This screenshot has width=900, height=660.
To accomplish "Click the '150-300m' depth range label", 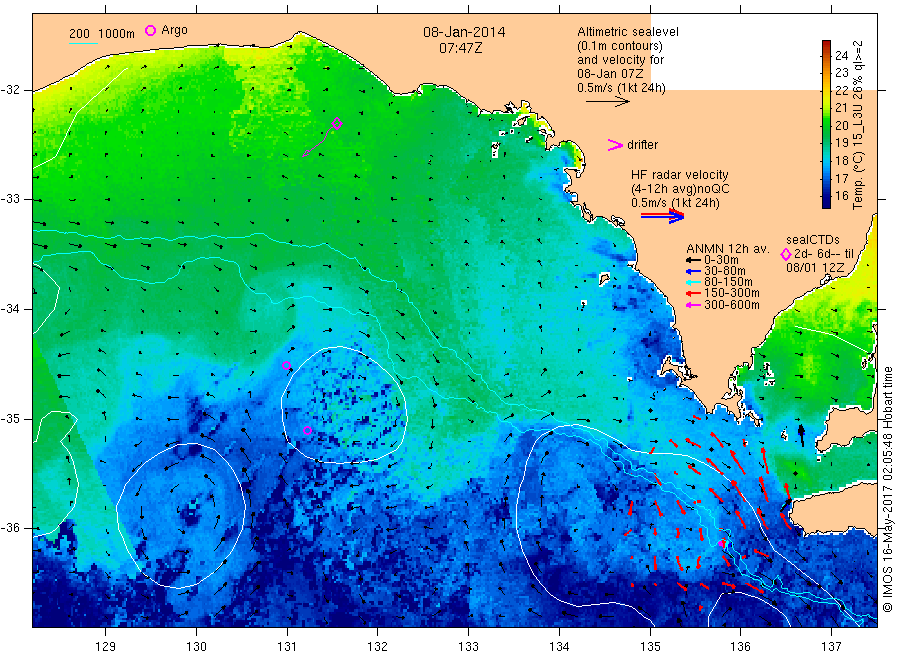I will [731, 293].
